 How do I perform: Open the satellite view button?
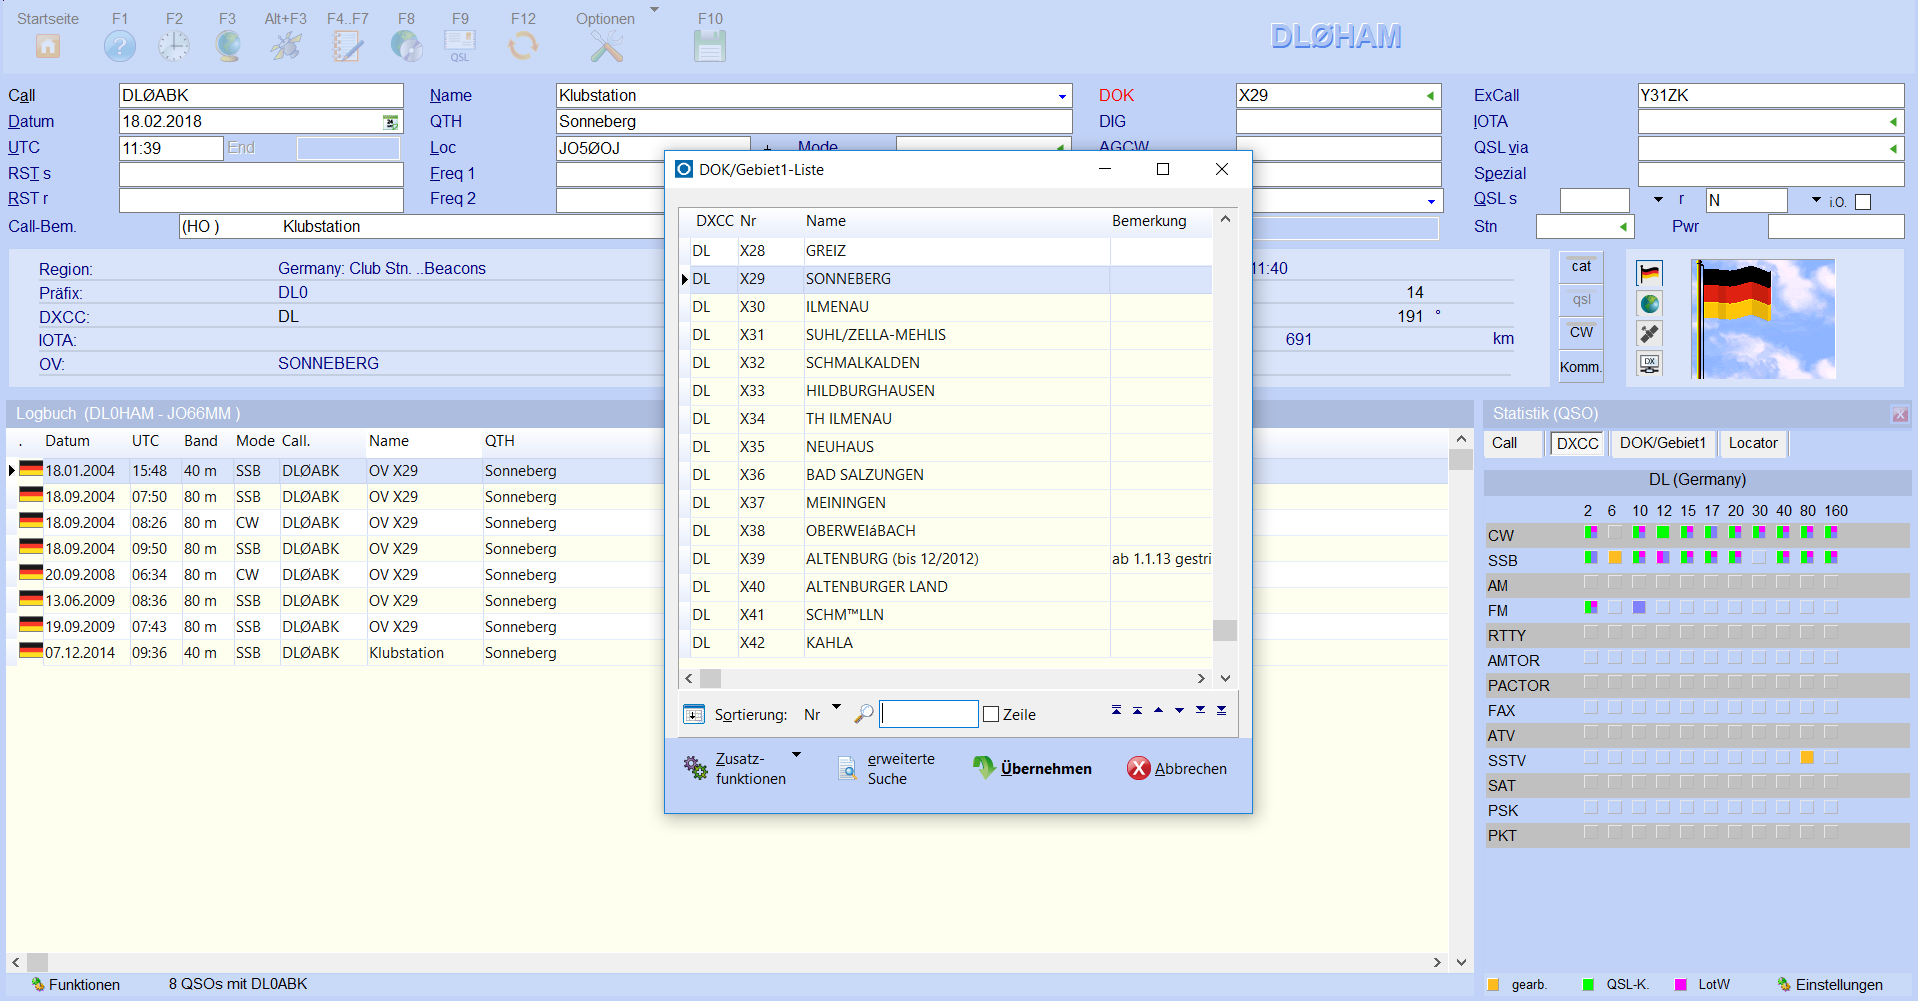[1649, 334]
